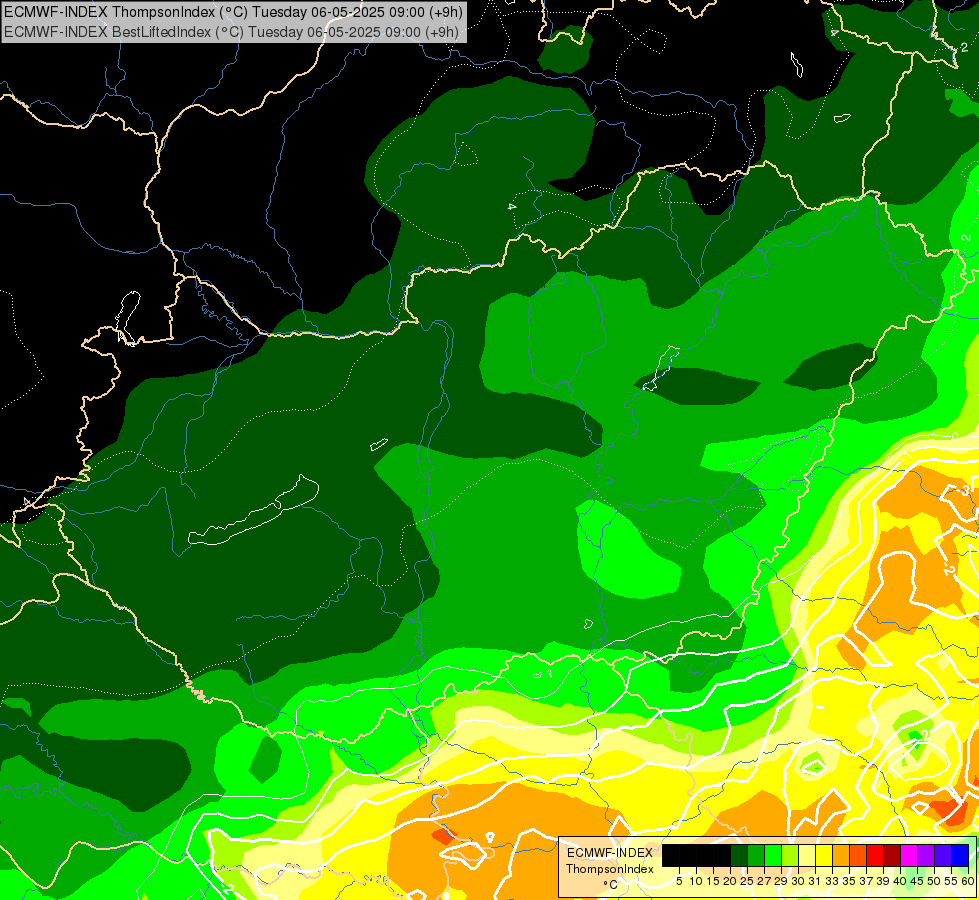Click the legend label '25'
The width and height of the screenshot is (979, 900).
pos(747,881)
